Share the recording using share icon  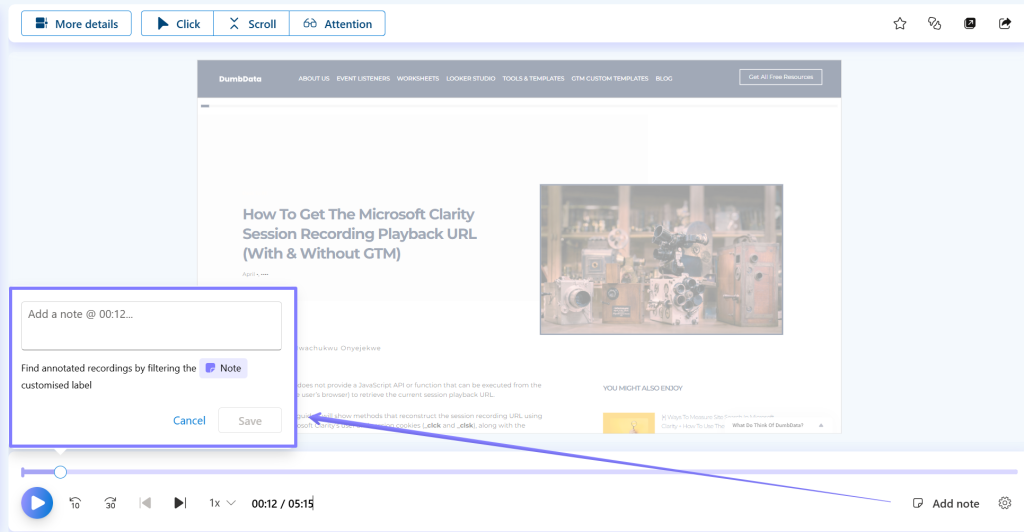pos(1005,24)
